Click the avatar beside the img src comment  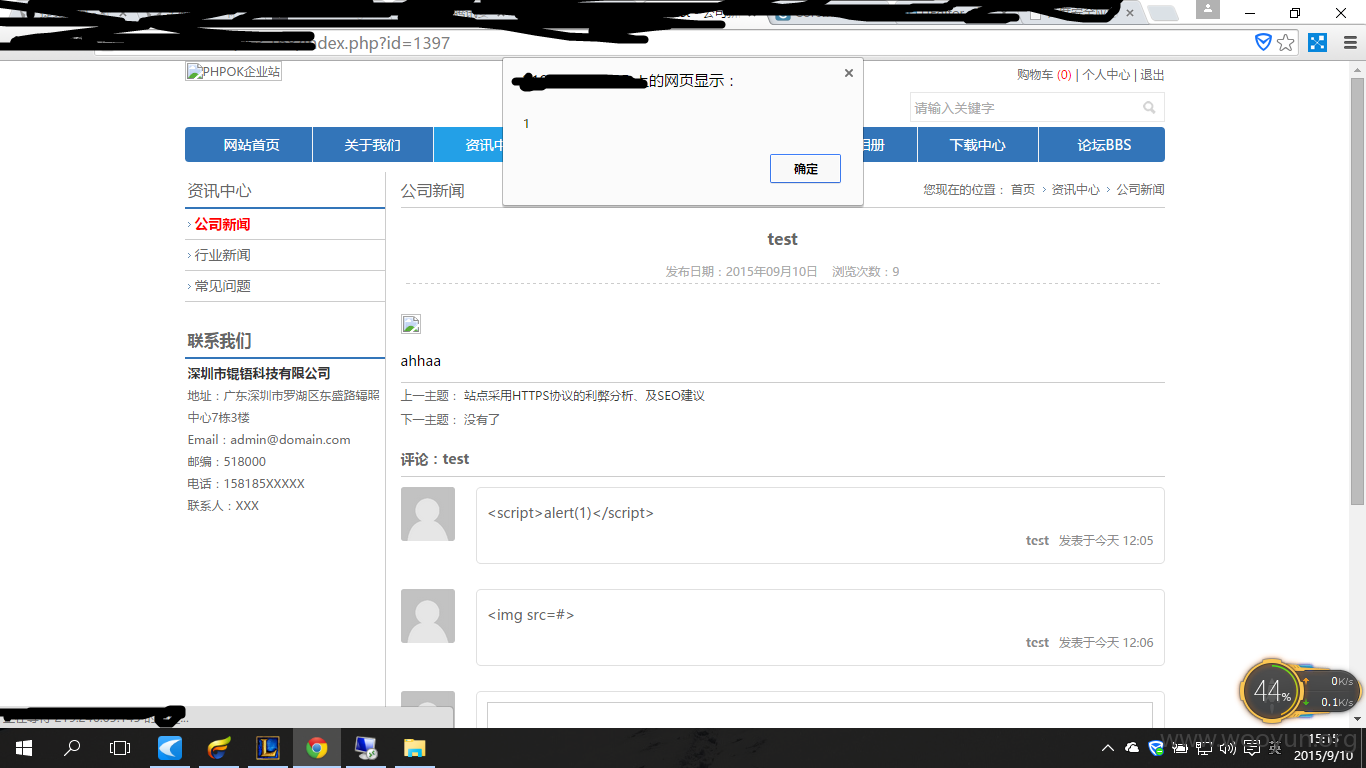coord(428,616)
